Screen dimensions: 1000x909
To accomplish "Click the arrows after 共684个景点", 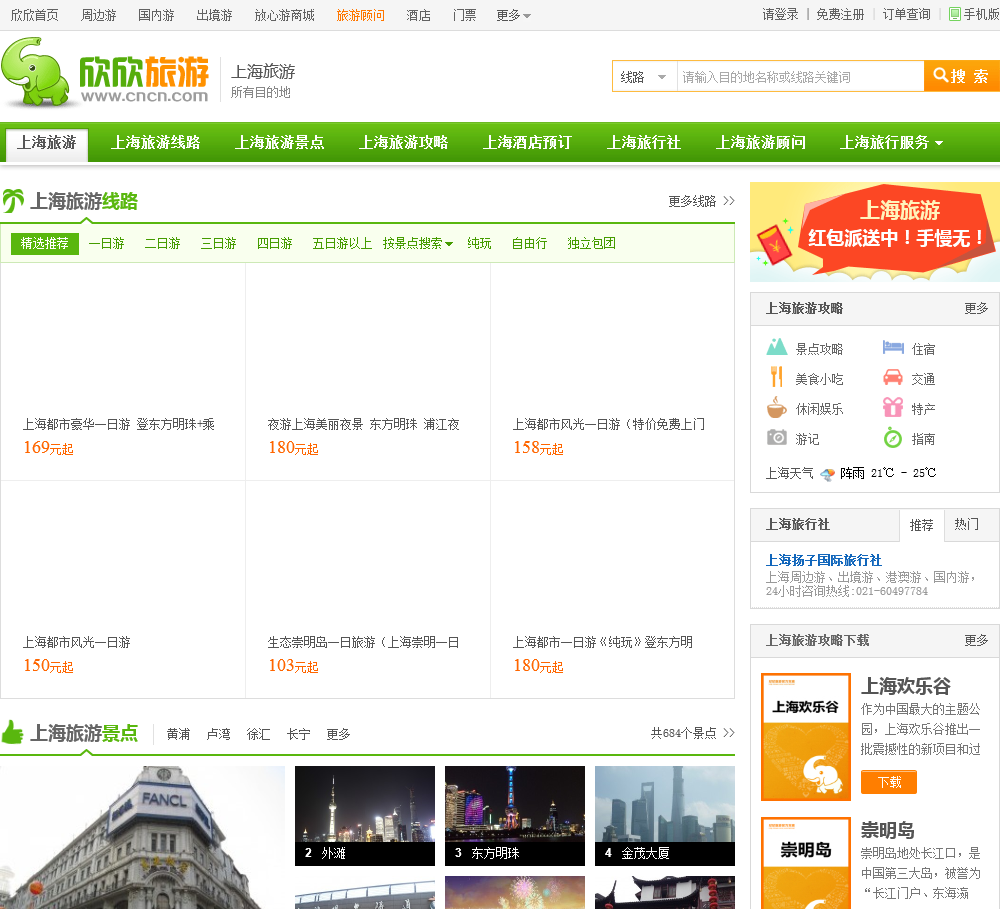I will (x=729, y=733).
